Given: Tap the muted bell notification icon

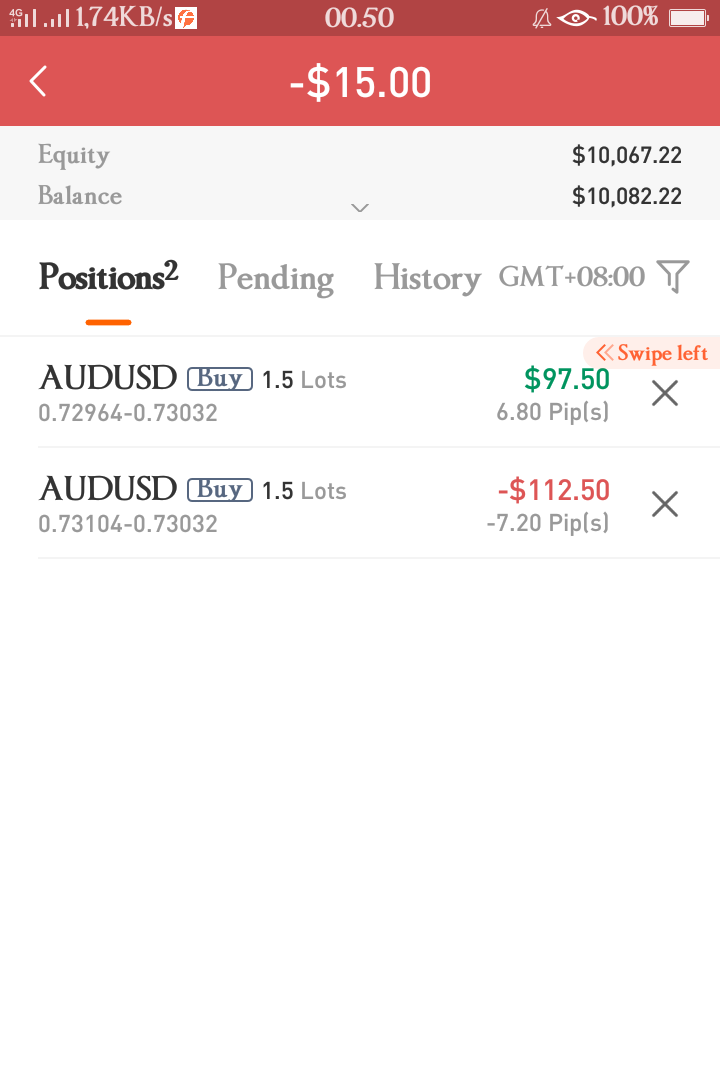Looking at the screenshot, I should (x=542, y=18).
